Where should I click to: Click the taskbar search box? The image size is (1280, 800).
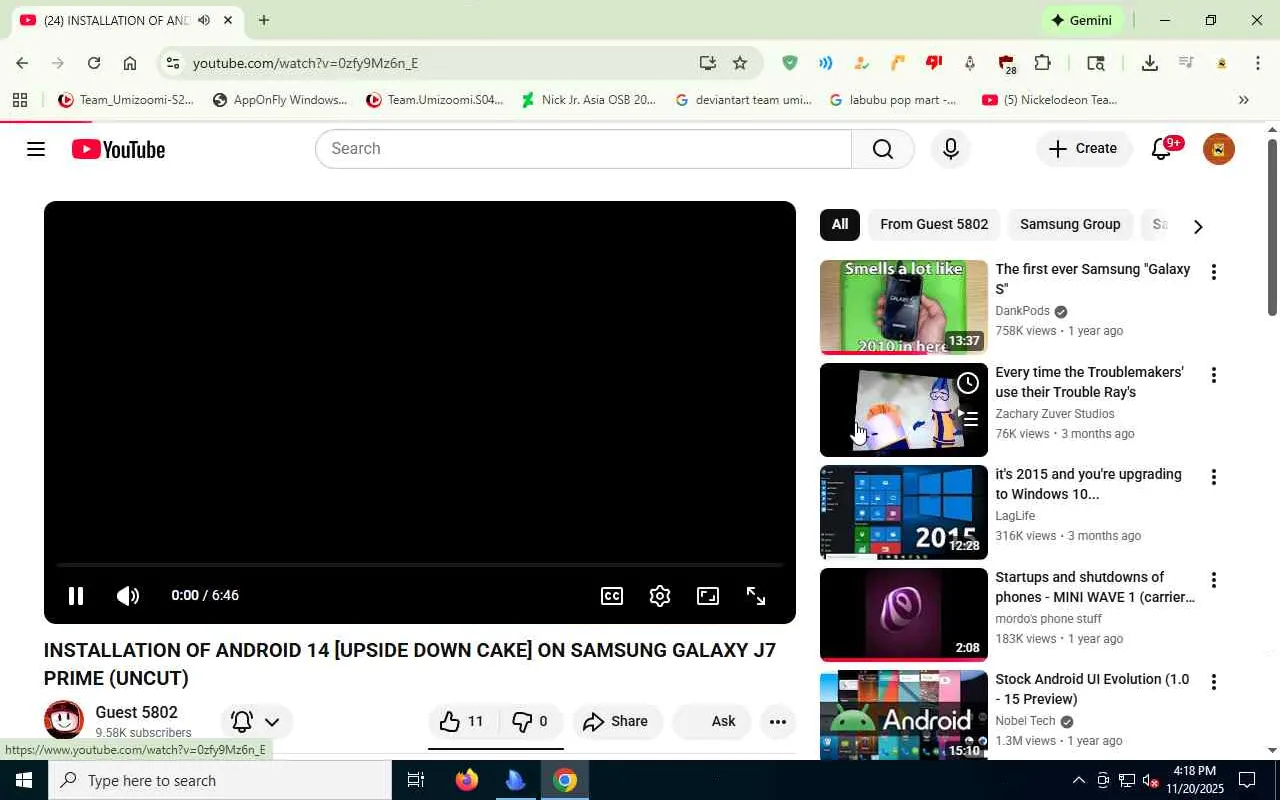(x=221, y=780)
